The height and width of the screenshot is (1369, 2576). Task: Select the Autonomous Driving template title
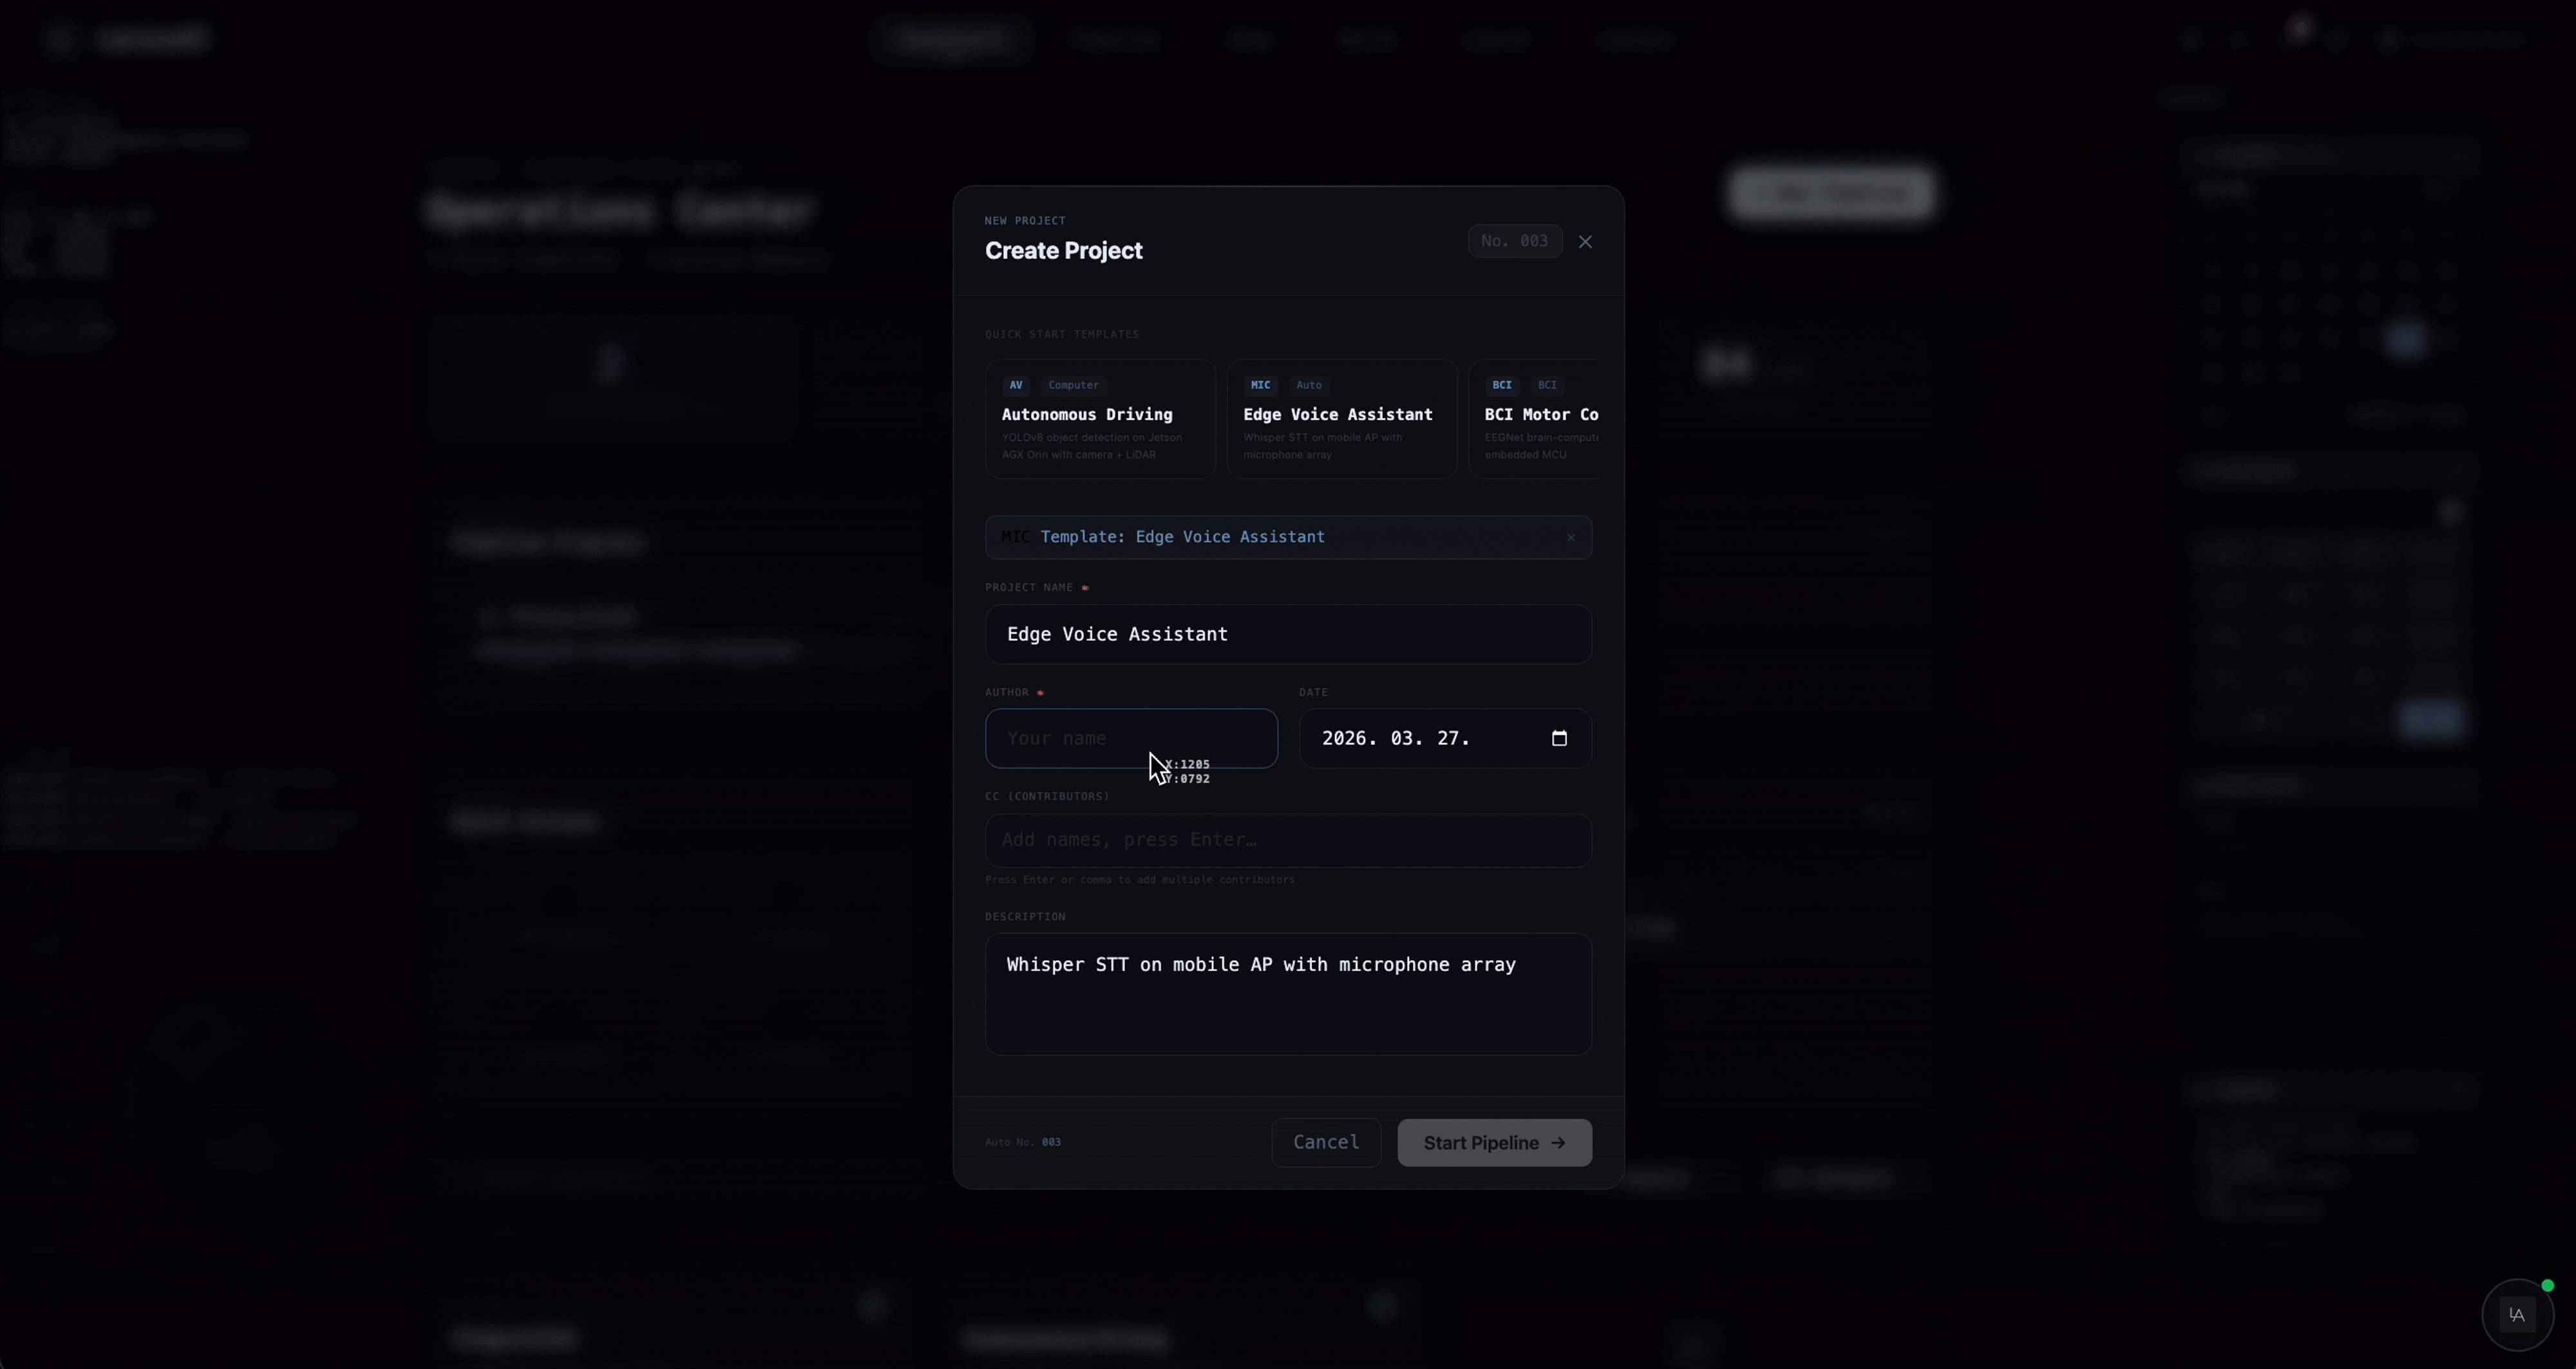pyautogui.click(x=1087, y=414)
